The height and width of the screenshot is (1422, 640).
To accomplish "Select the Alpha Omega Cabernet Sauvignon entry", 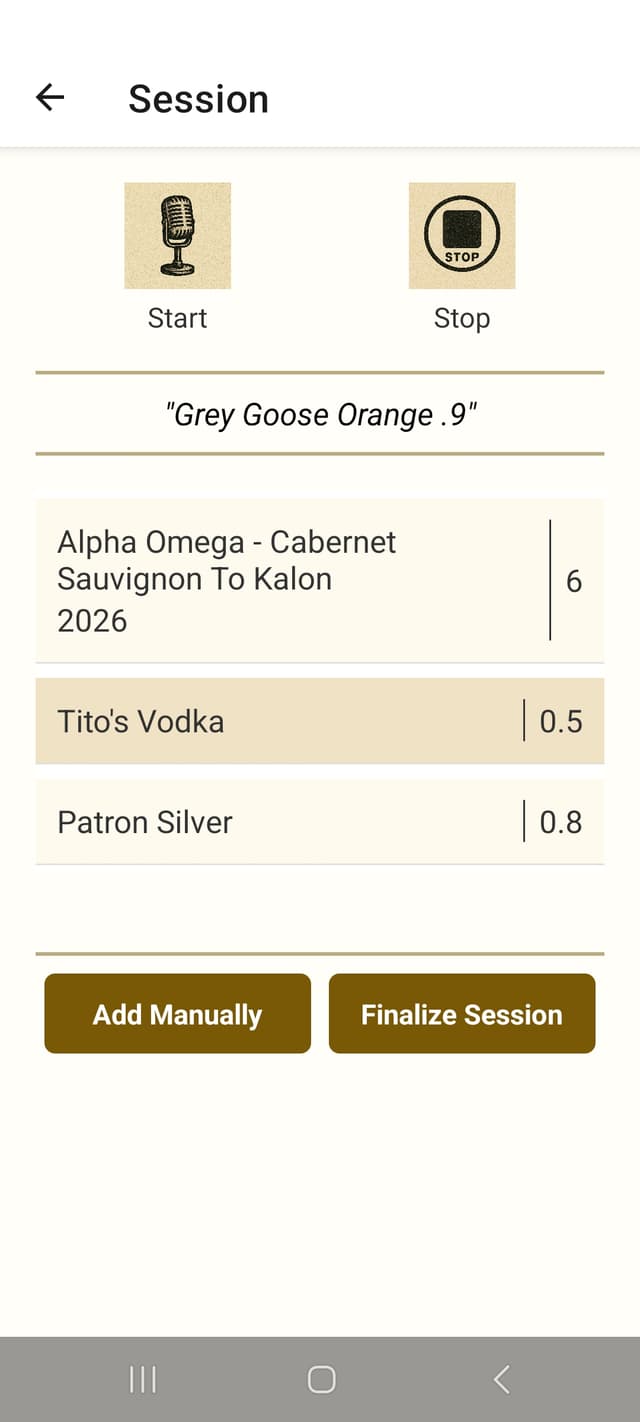I will click(320, 580).
